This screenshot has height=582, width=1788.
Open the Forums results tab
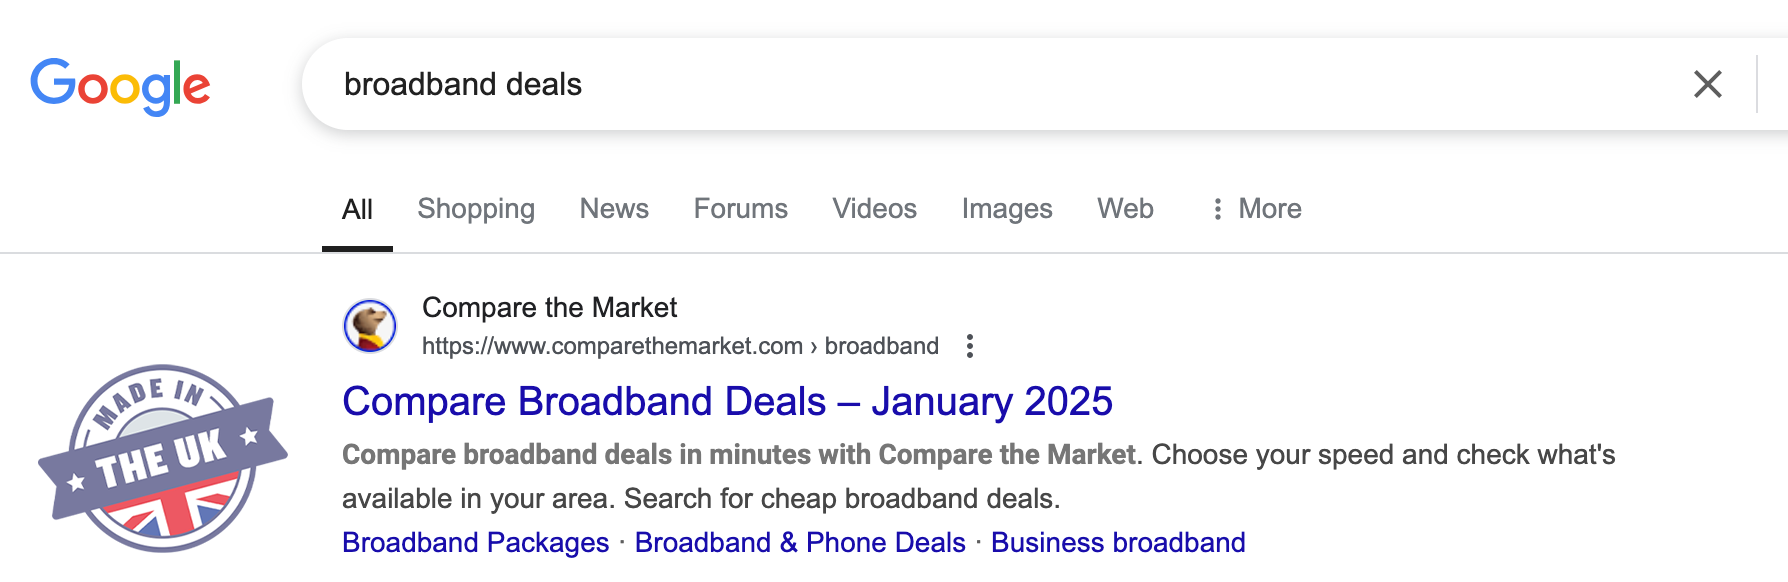(x=740, y=209)
